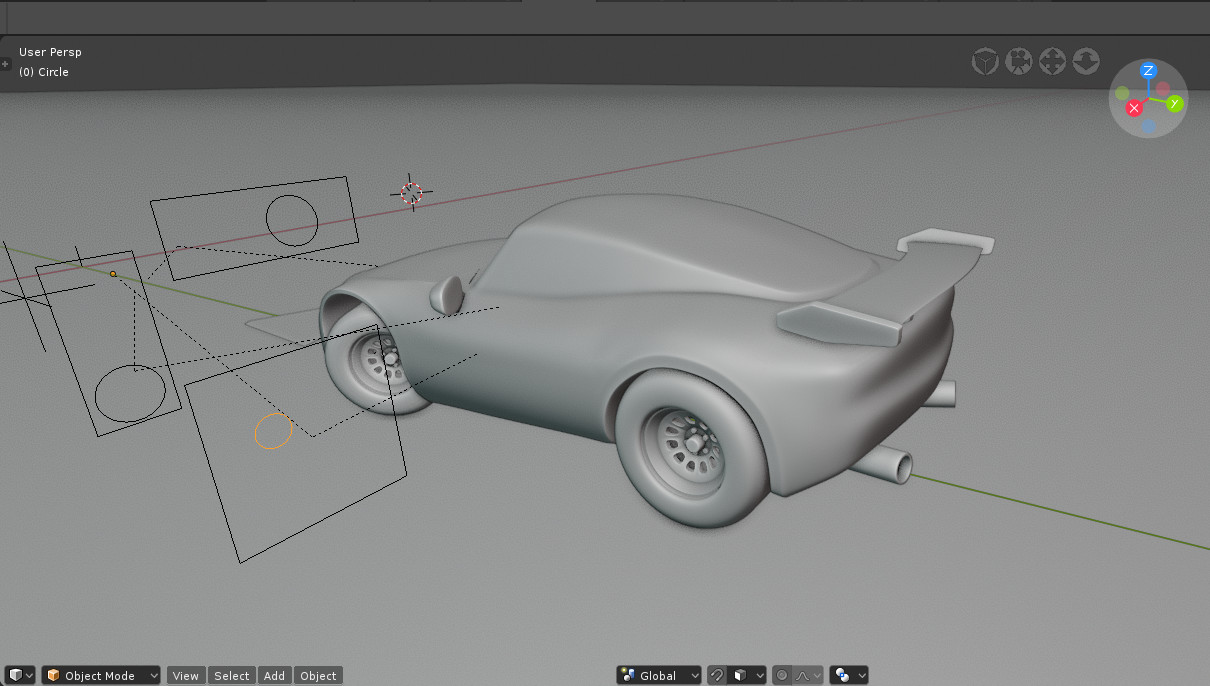Click the green Y axis on gizmo

(1175, 103)
